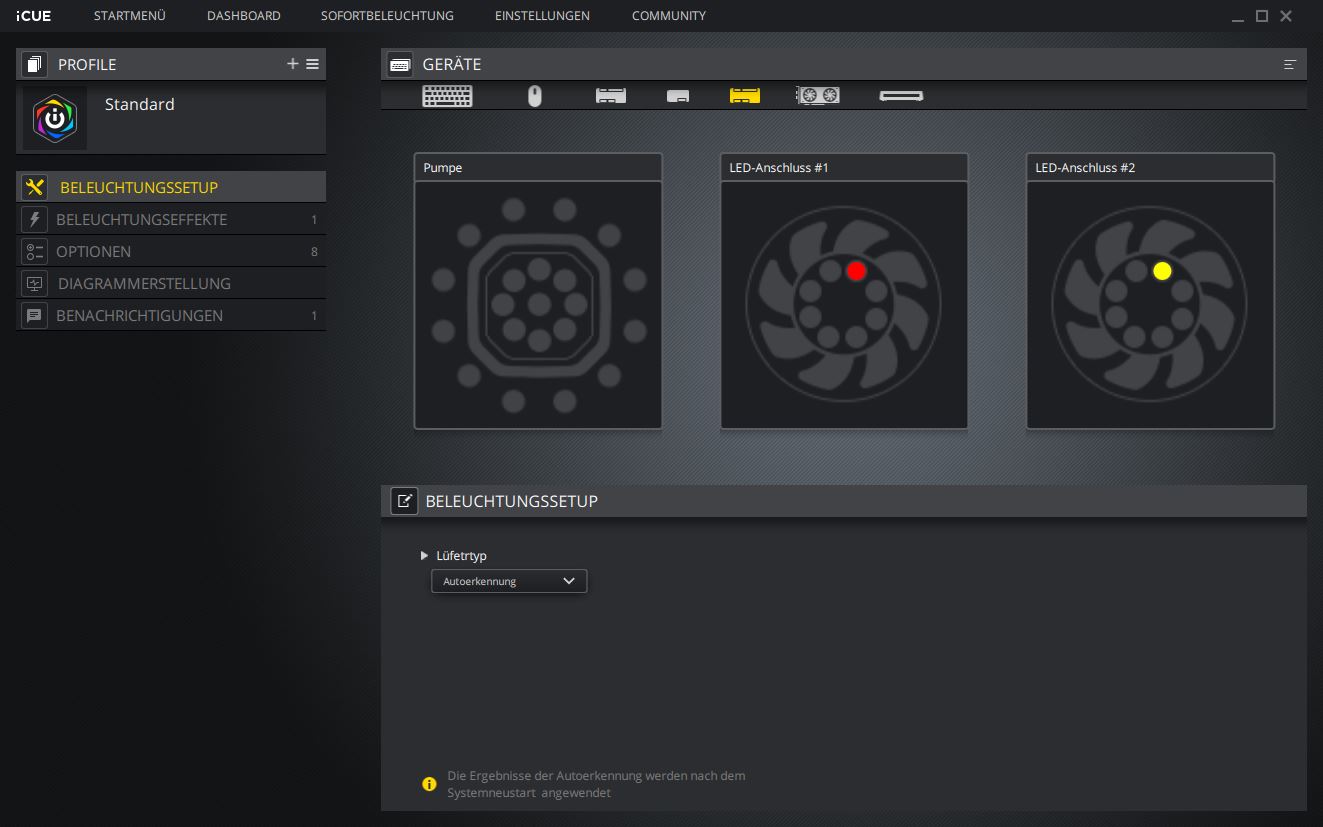
Task: Click the red LED on LED-Anschluss #1
Action: [x=856, y=271]
